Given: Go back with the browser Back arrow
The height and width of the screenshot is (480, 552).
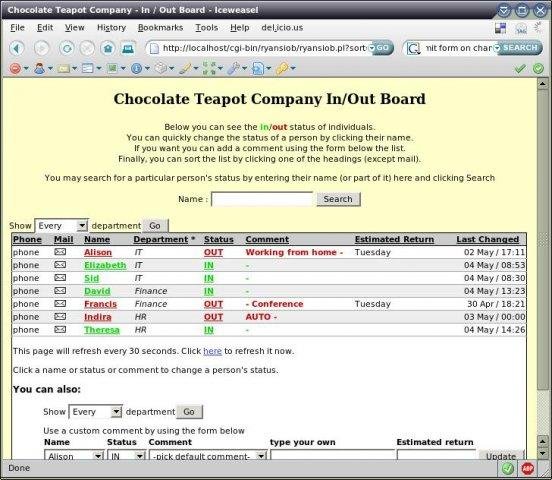Looking at the screenshot, I should click(17, 48).
